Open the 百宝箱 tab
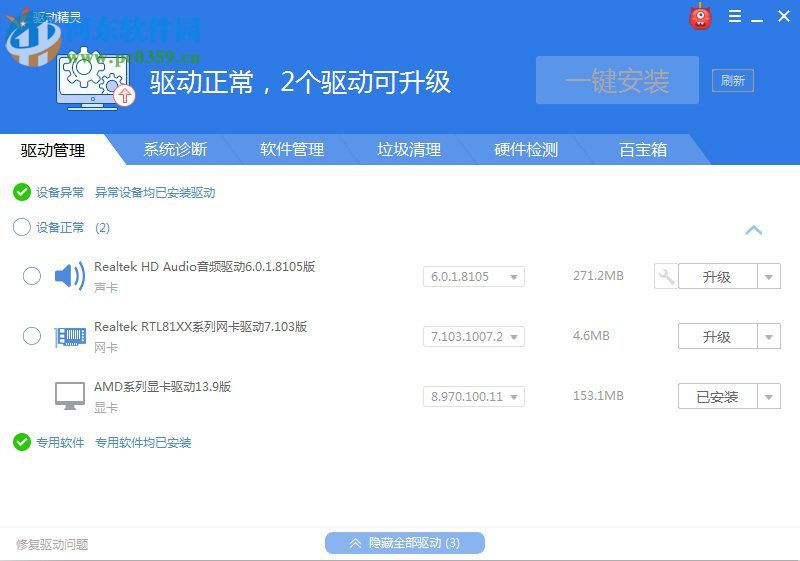Screen dimensions: 800x561 (x=643, y=149)
